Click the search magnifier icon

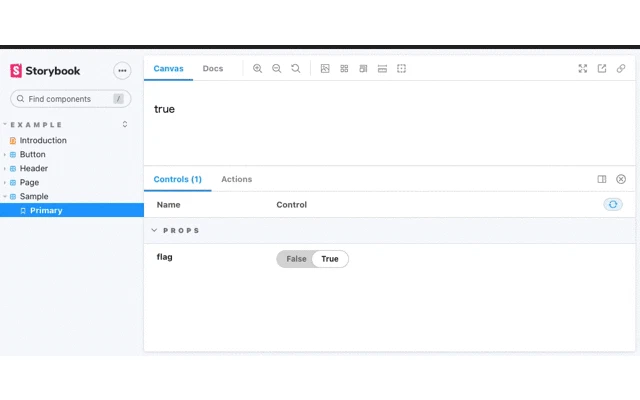point(20,99)
